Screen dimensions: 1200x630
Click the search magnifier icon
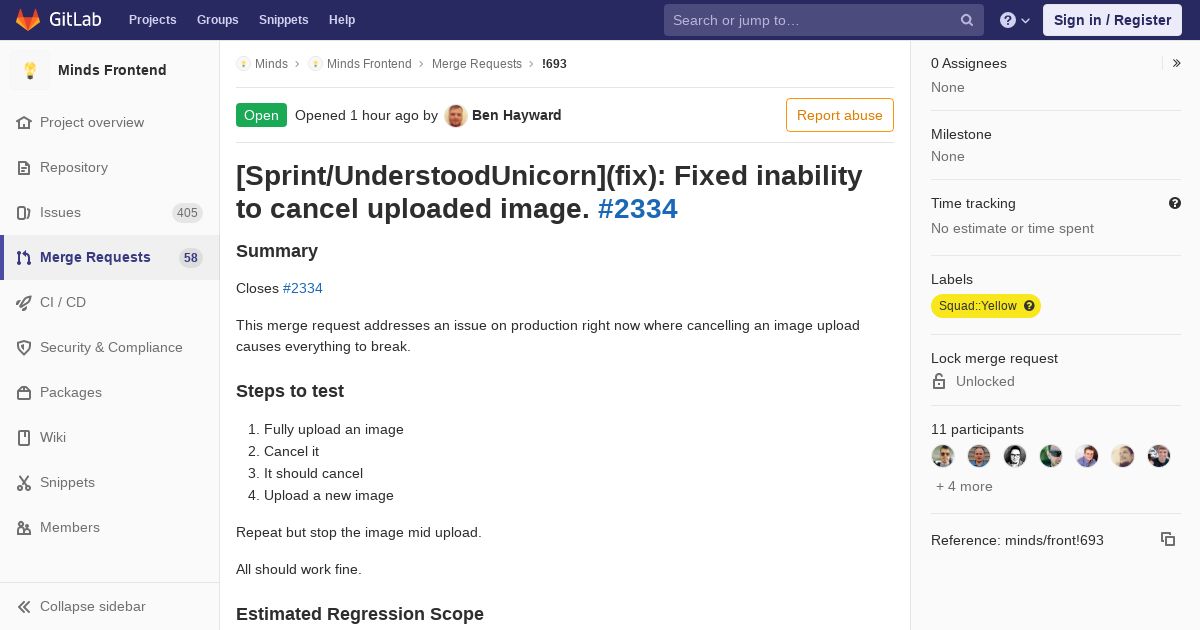(x=967, y=20)
